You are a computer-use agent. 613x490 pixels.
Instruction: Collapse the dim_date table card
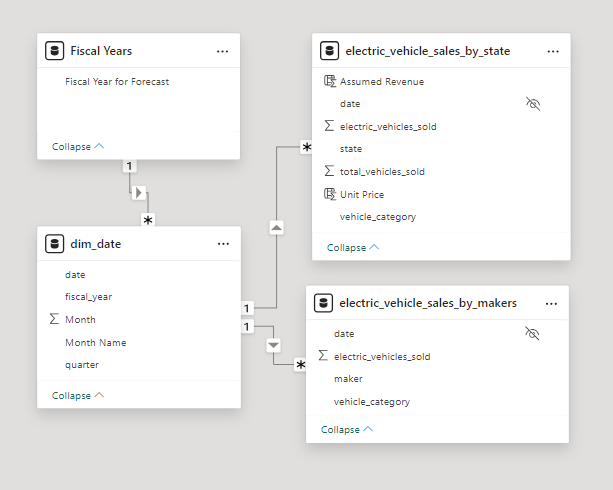point(78,395)
